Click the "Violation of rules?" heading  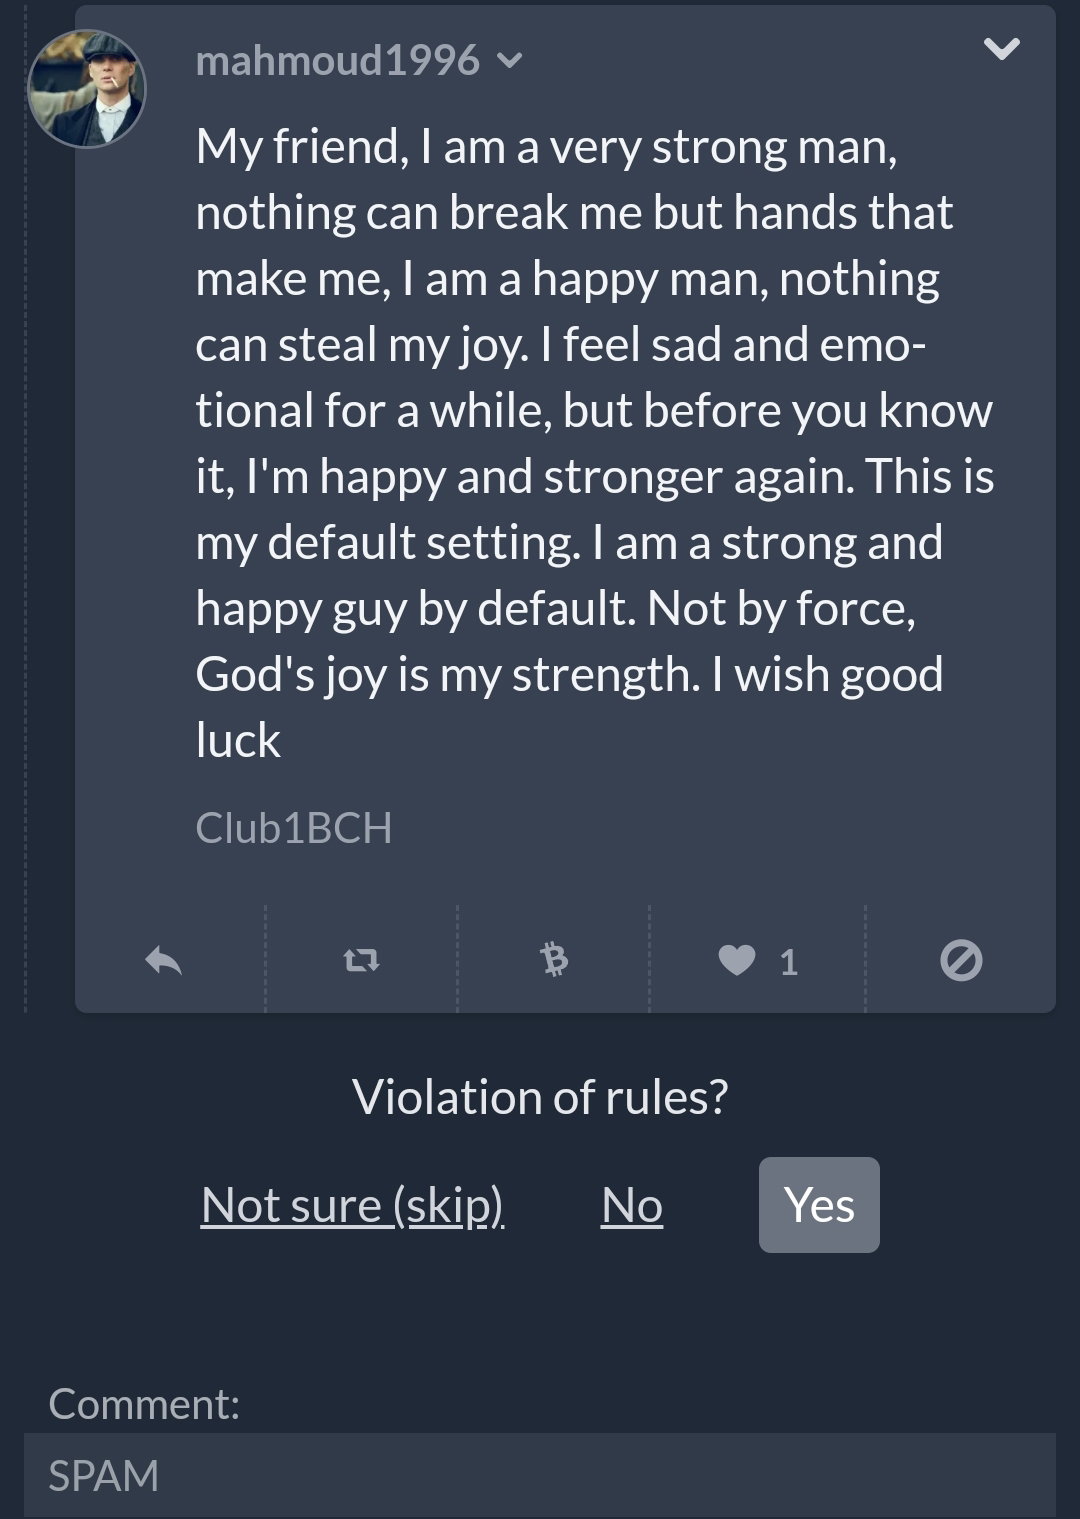tap(540, 1097)
